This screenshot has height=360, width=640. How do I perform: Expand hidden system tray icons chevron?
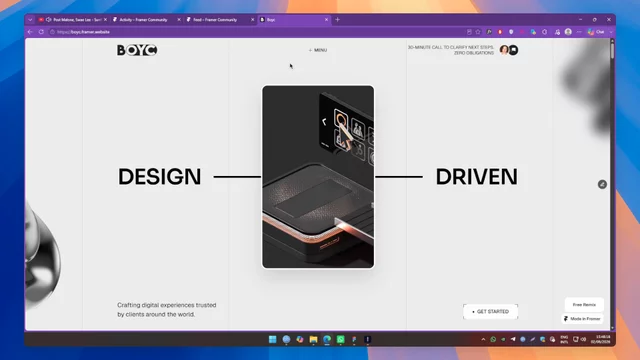(x=483, y=339)
